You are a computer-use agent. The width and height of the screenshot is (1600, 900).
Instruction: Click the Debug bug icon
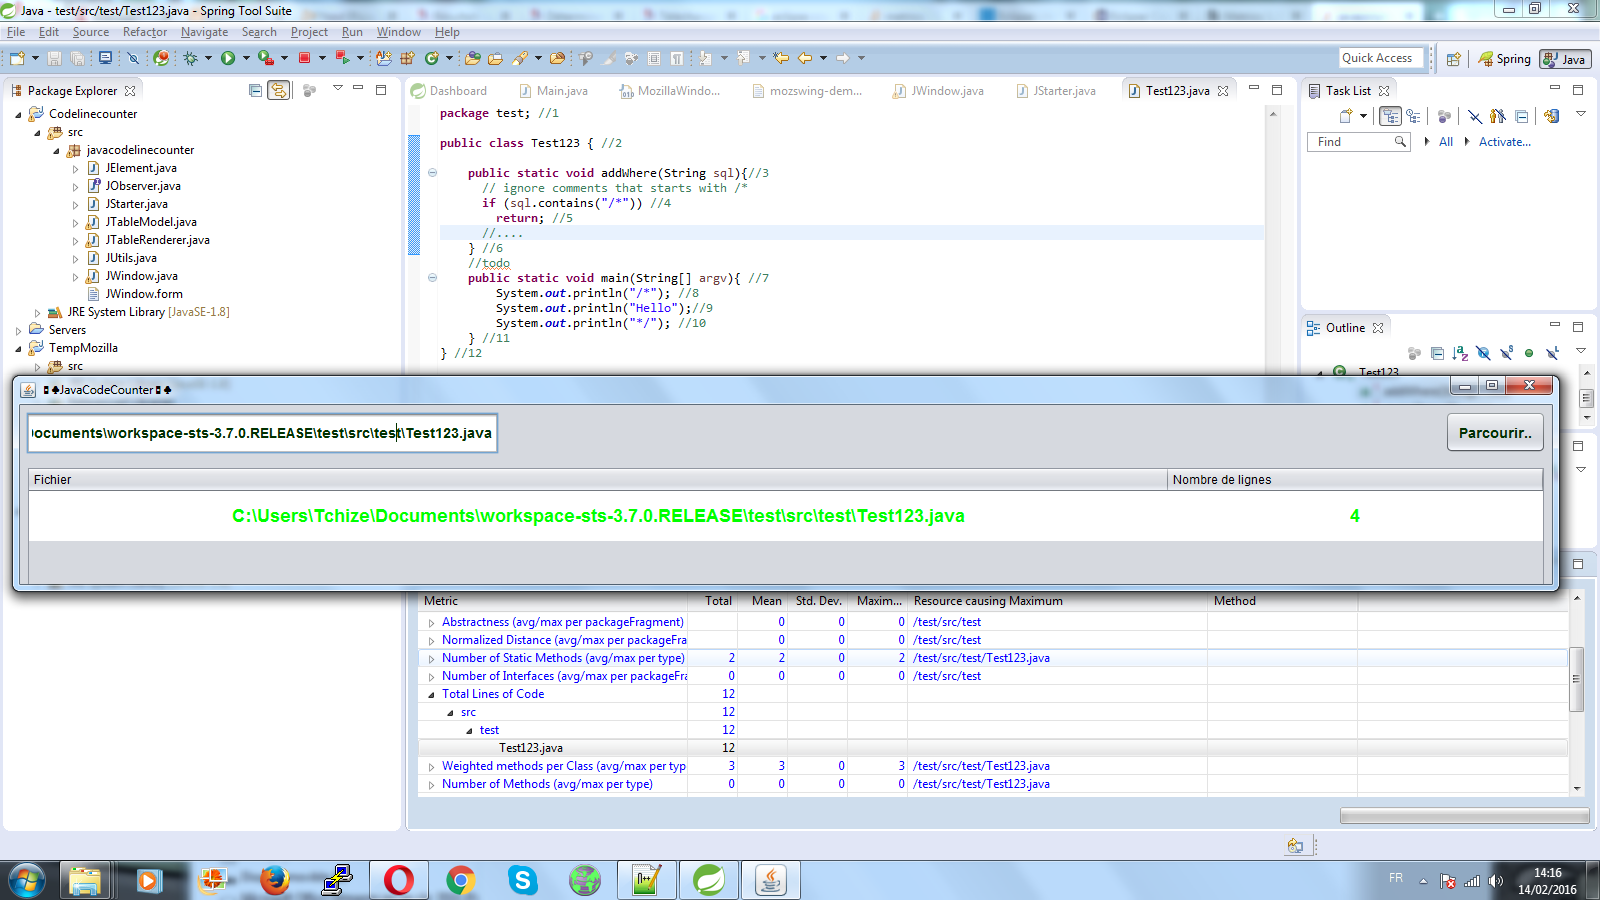click(190, 58)
